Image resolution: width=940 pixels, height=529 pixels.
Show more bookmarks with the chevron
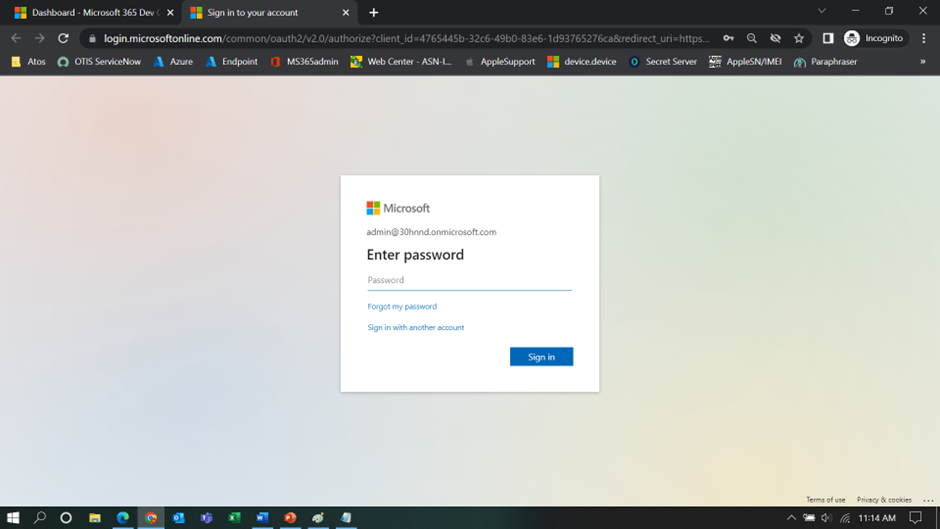tap(923, 62)
